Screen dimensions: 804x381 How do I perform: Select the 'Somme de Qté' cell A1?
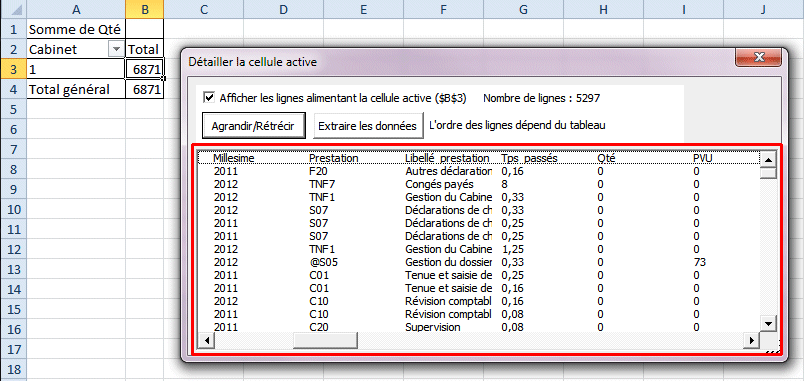pyautogui.click(x=76, y=30)
